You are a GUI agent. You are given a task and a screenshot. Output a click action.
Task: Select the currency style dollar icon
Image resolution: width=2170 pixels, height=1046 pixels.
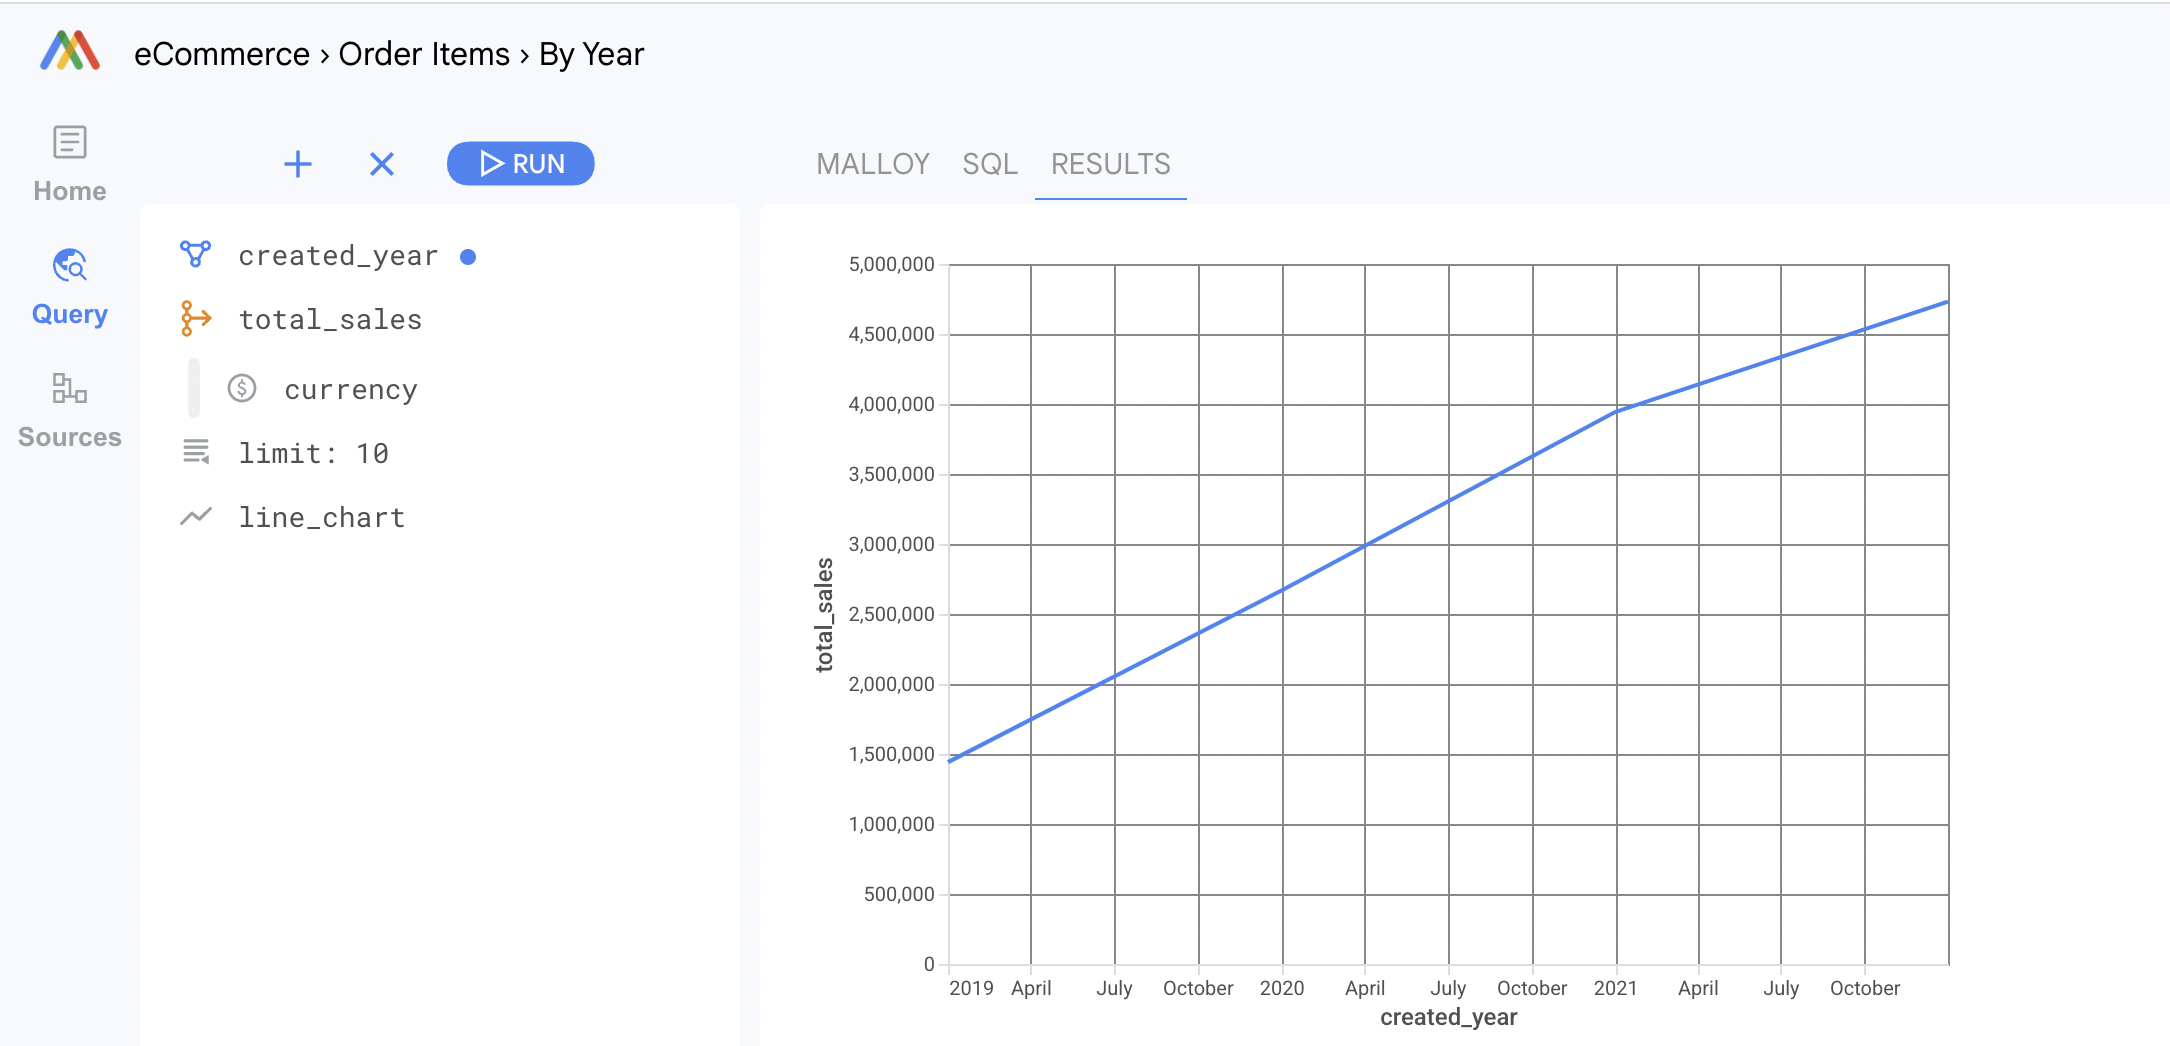click(243, 389)
